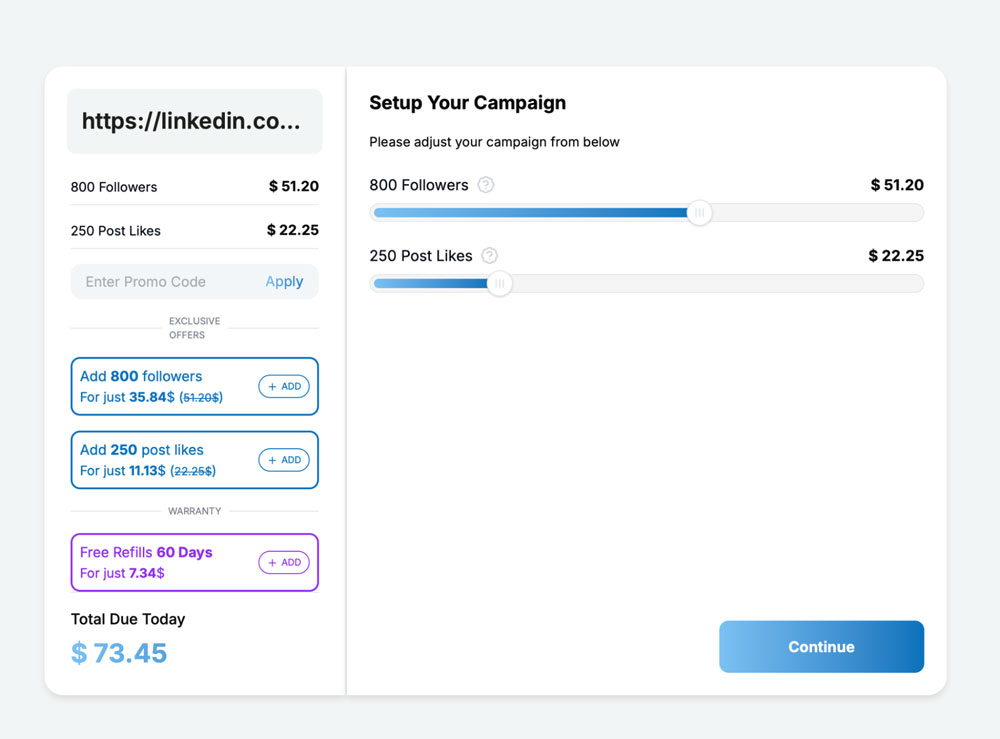1000x739 pixels.
Task: Apply the promo code
Action: (284, 282)
